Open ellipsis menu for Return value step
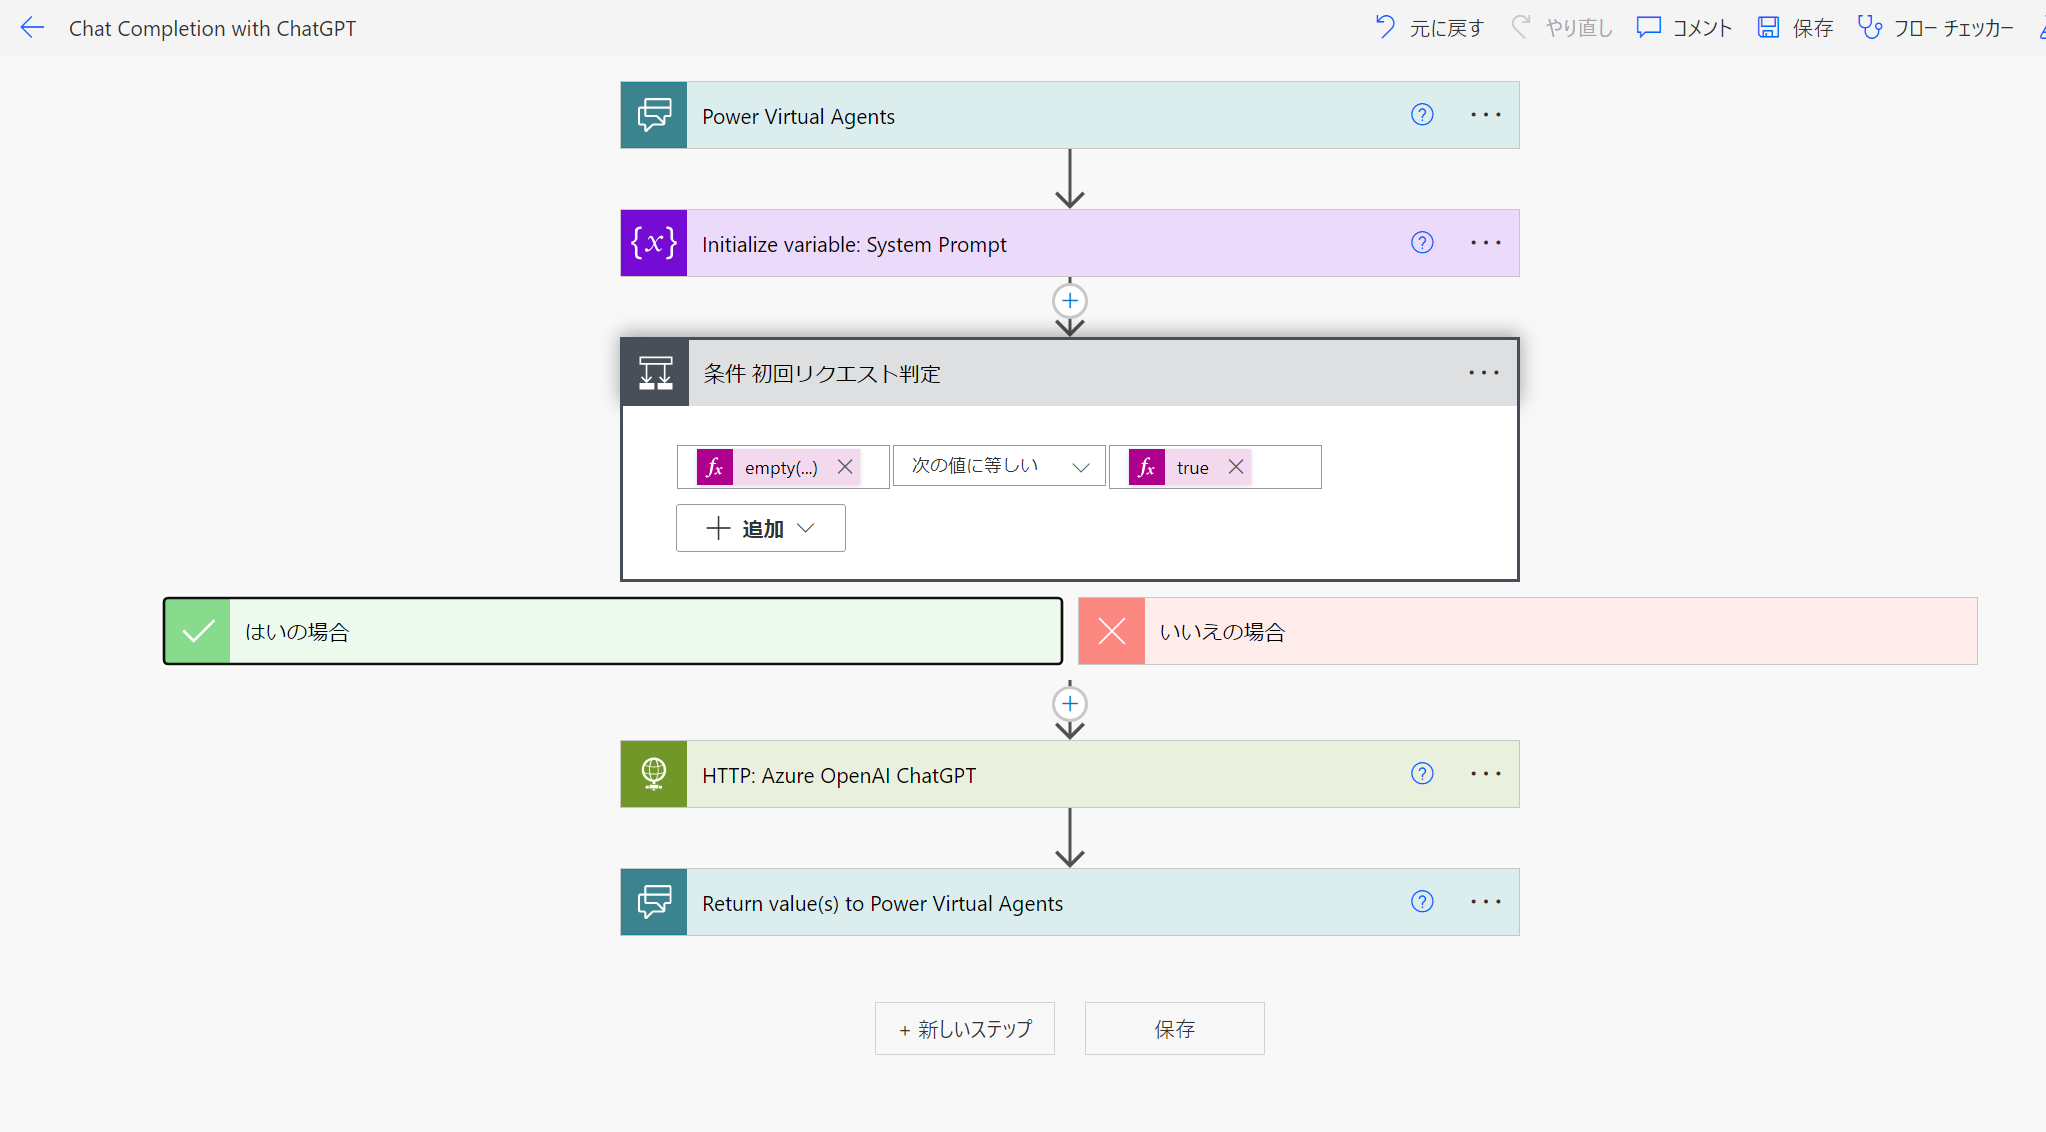This screenshot has width=2046, height=1132. coord(1486,902)
